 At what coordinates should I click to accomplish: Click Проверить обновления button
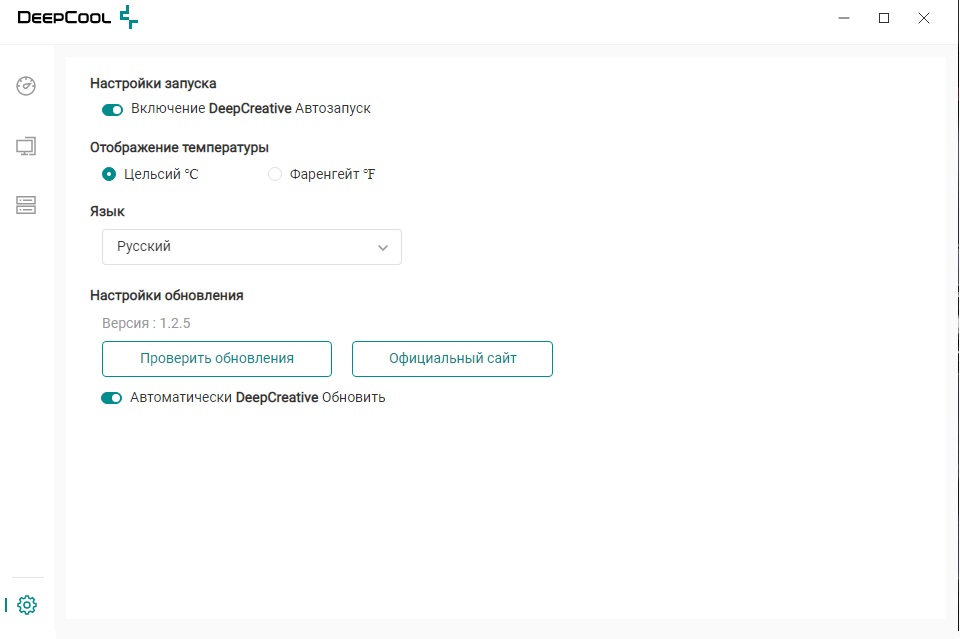click(x=217, y=359)
